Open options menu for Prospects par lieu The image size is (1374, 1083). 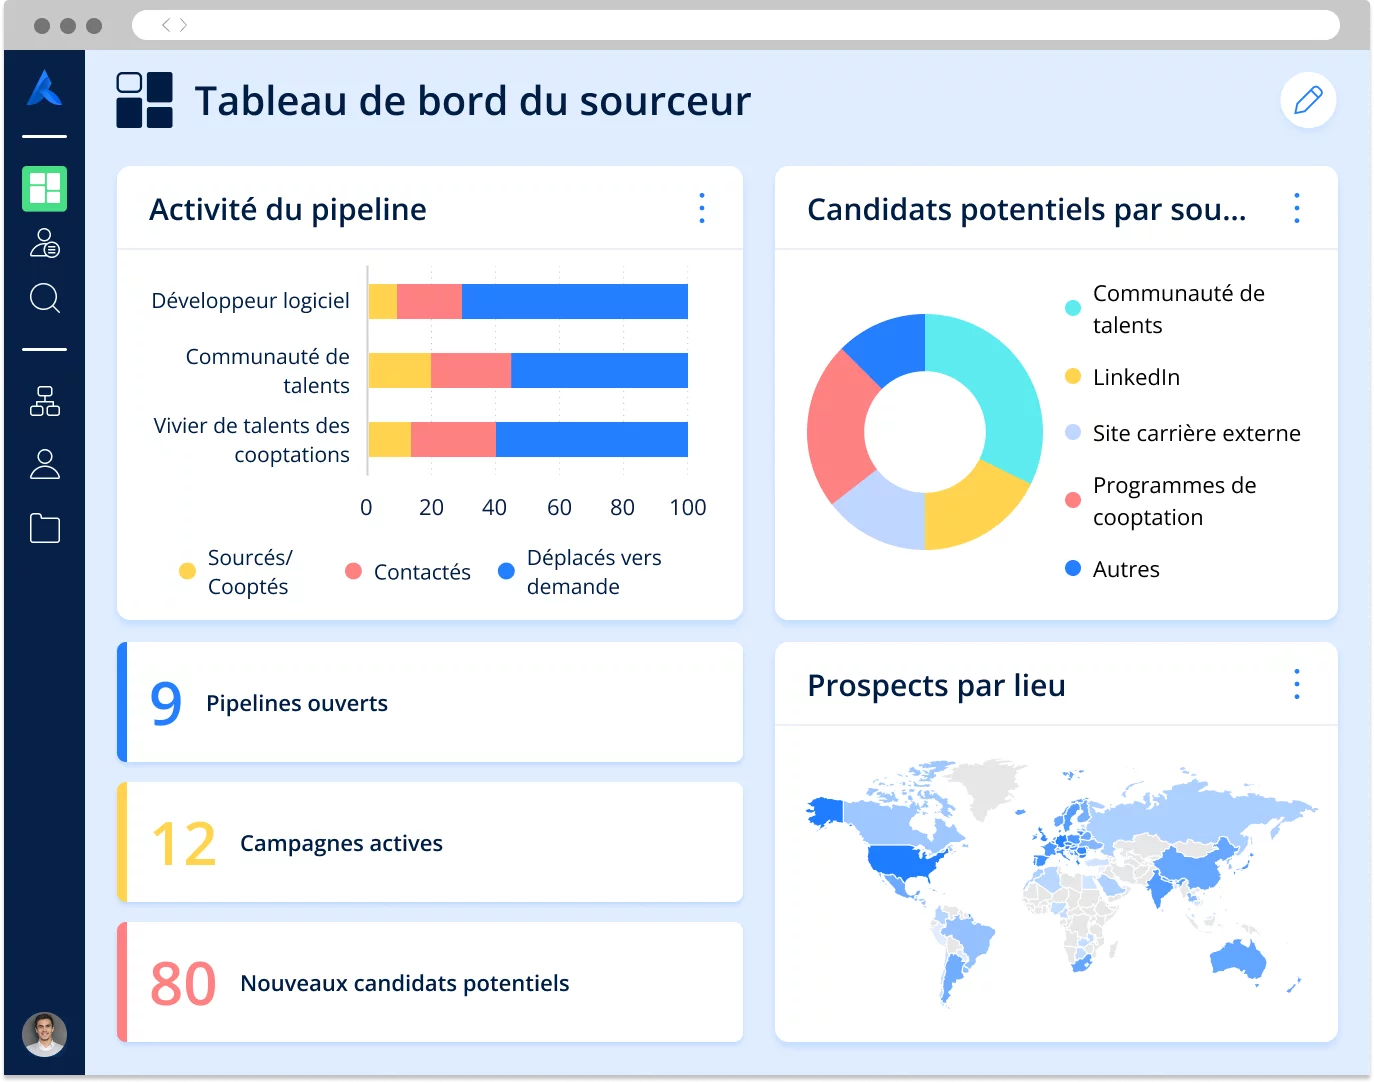coord(1296,684)
